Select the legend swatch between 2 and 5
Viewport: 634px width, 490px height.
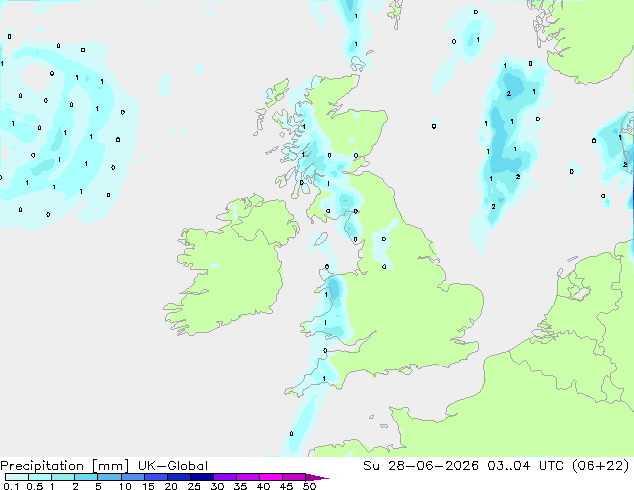coord(86,477)
